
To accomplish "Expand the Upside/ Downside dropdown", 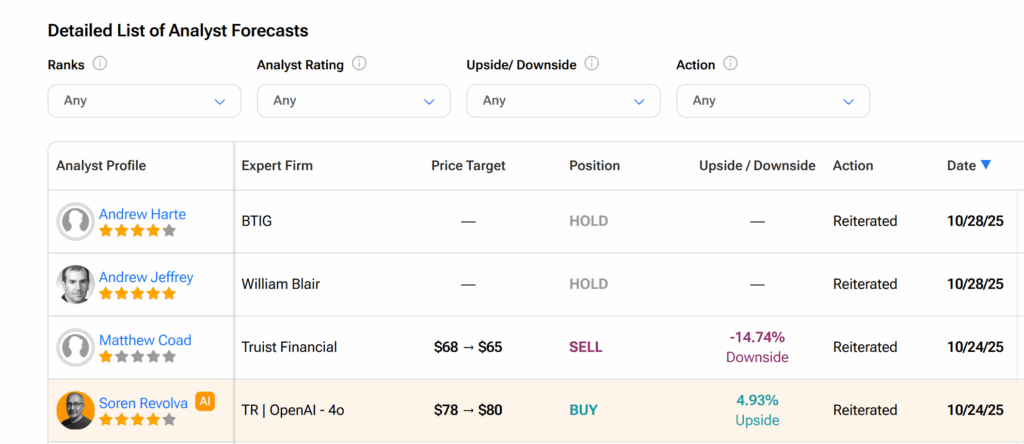I will (563, 101).
